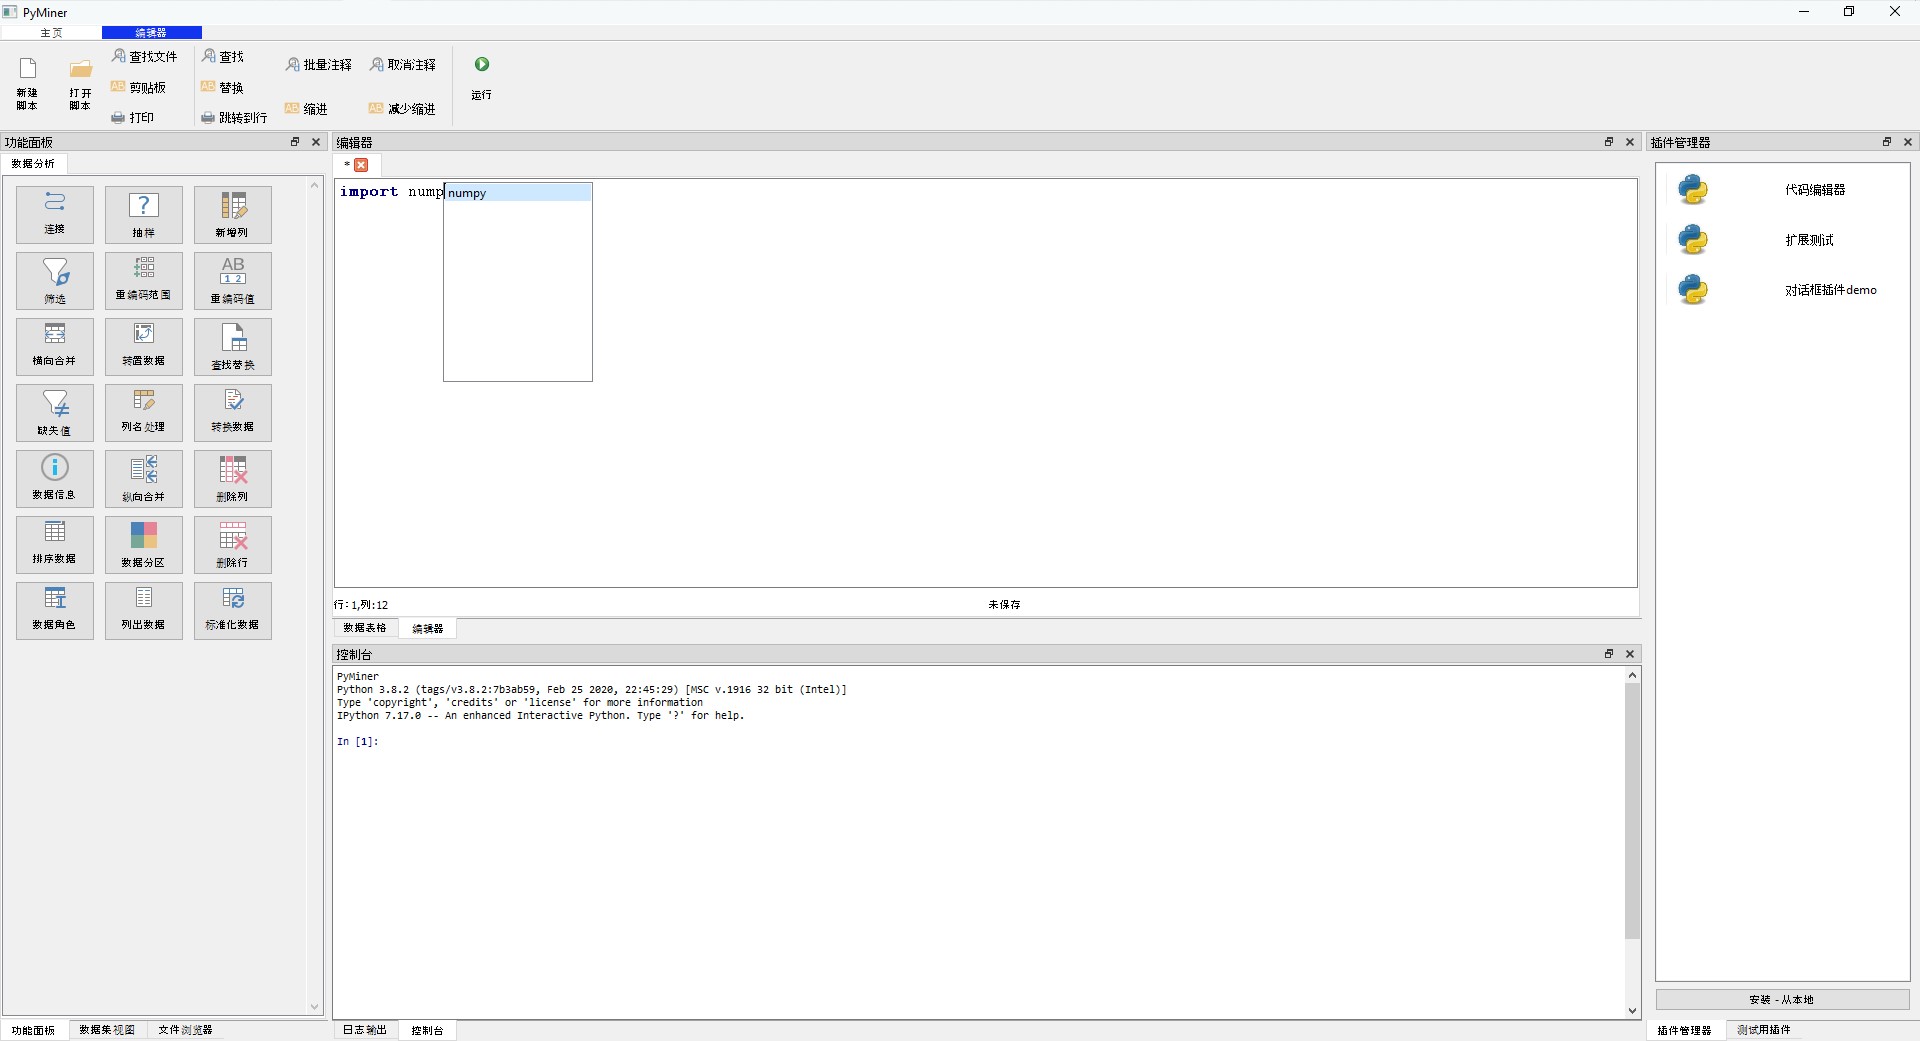Switch to the 功能面板 bottom tab
Image resolution: width=1920 pixels, height=1041 pixels.
[34, 1030]
